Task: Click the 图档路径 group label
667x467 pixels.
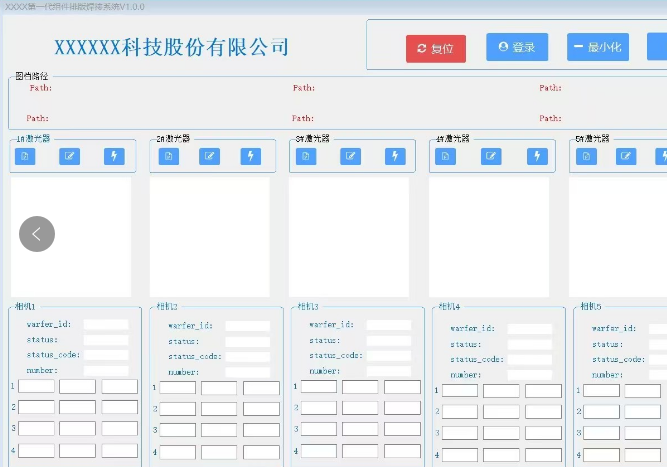Action: (32, 76)
